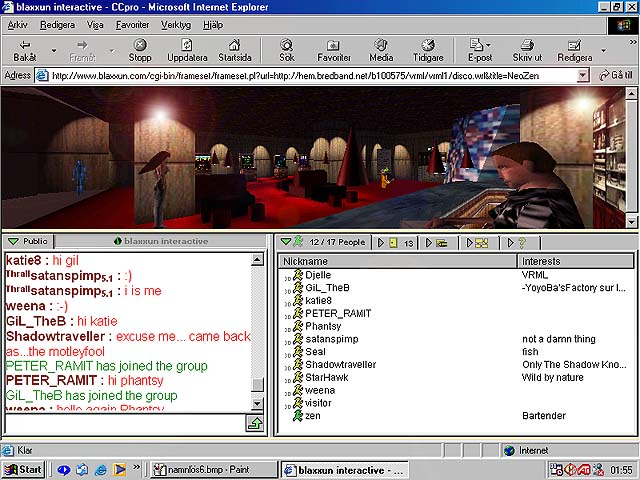Viewport: 640px width, 480px height.
Task: Show more toolbar buttons chevron
Action: (633, 42)
